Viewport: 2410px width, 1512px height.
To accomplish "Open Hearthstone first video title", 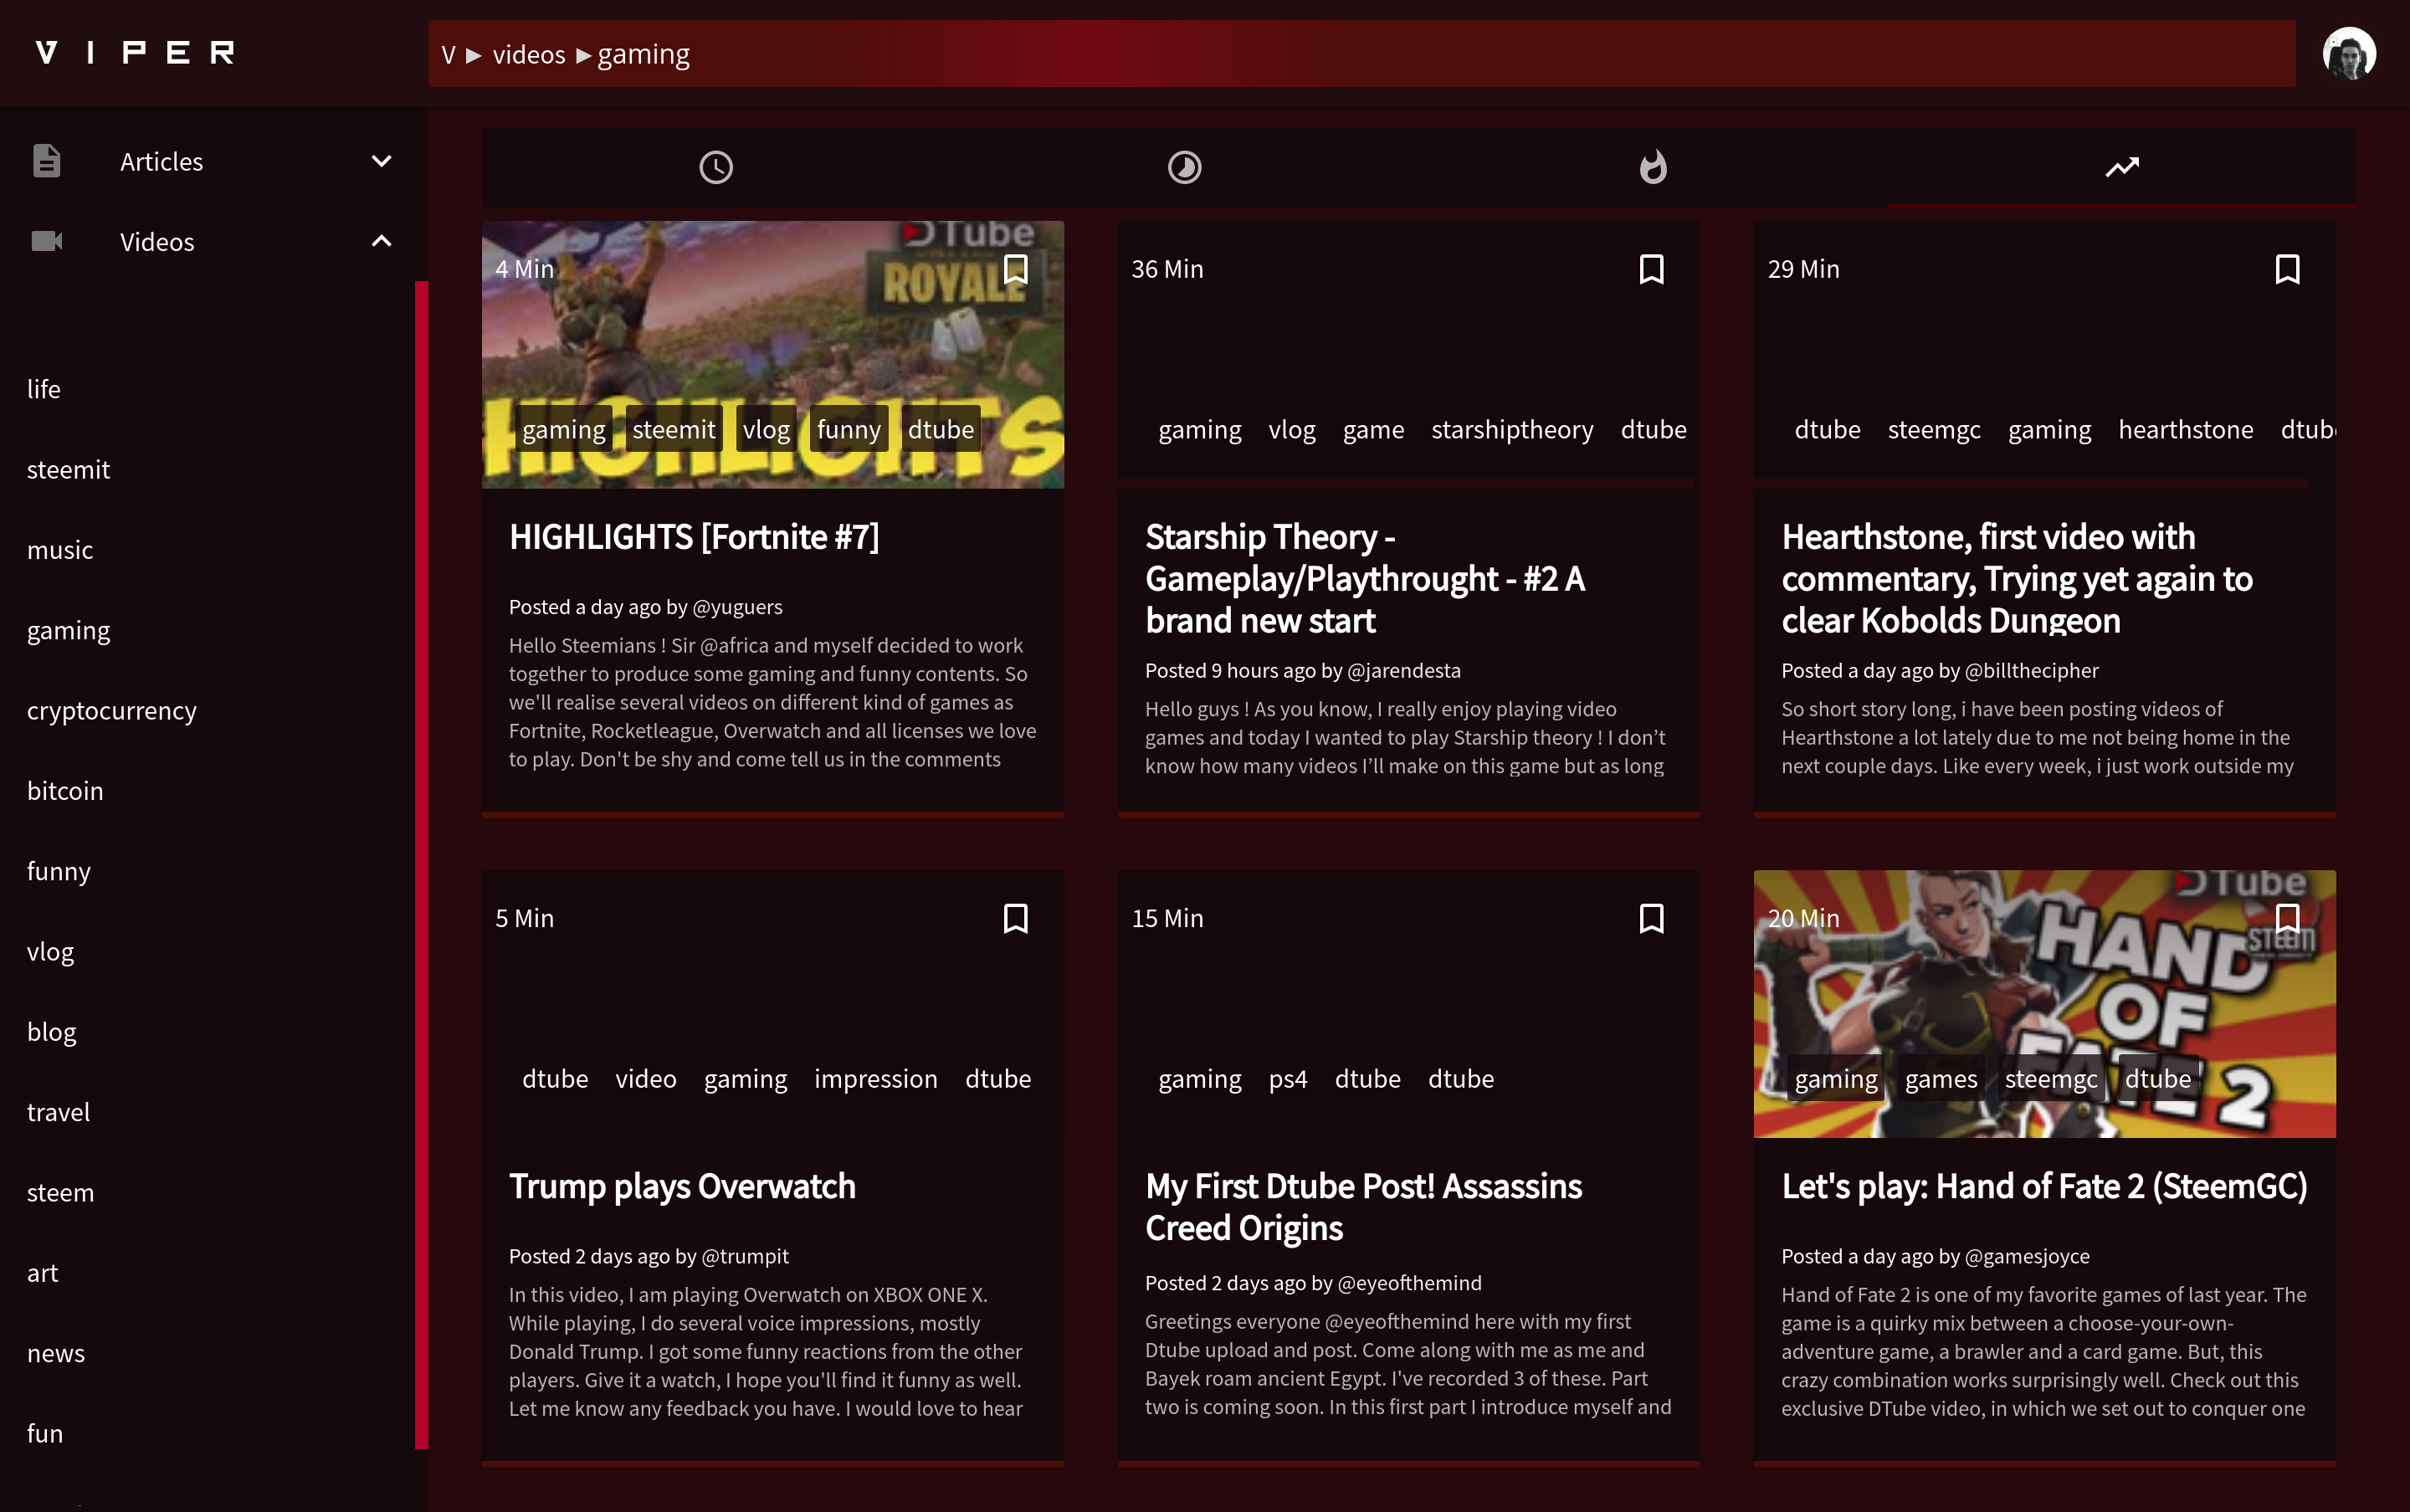I will (x=2017, y=579).
